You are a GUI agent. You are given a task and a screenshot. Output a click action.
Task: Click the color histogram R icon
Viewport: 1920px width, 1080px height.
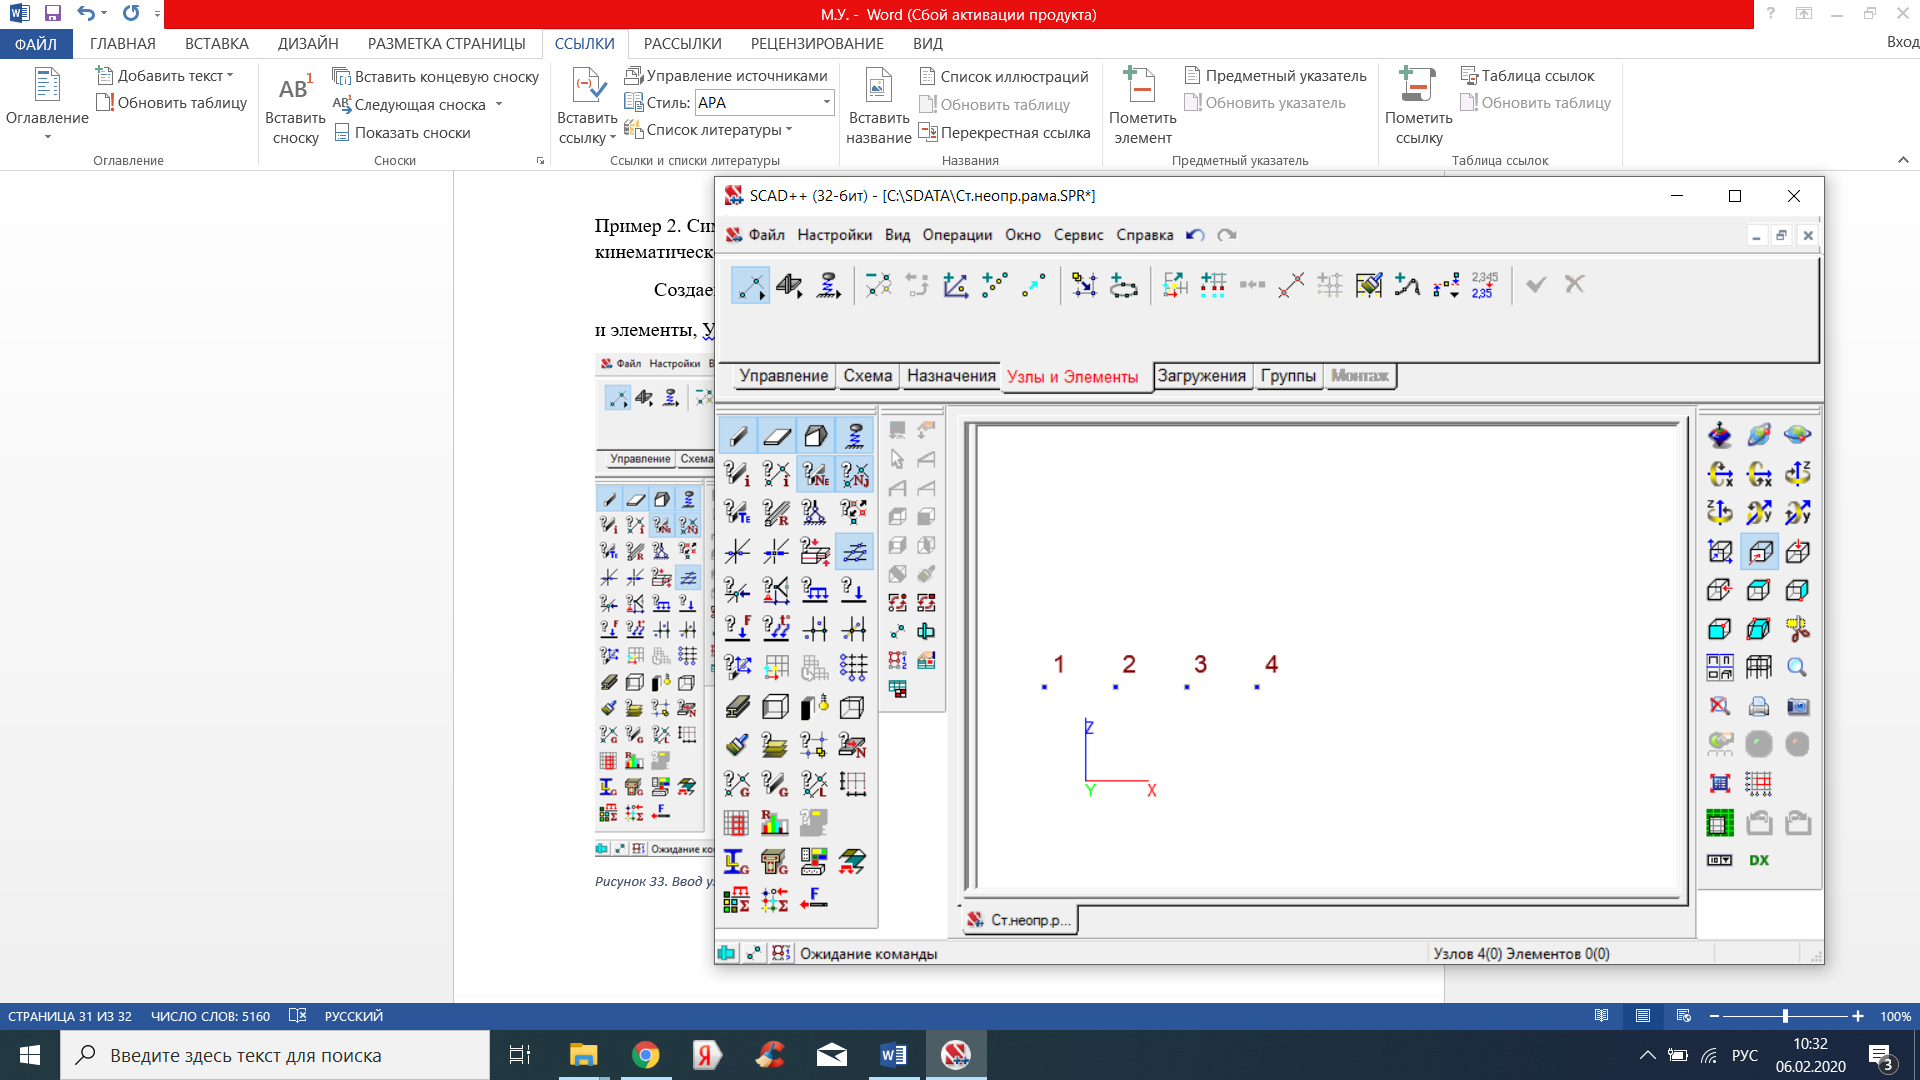point(775,823)
